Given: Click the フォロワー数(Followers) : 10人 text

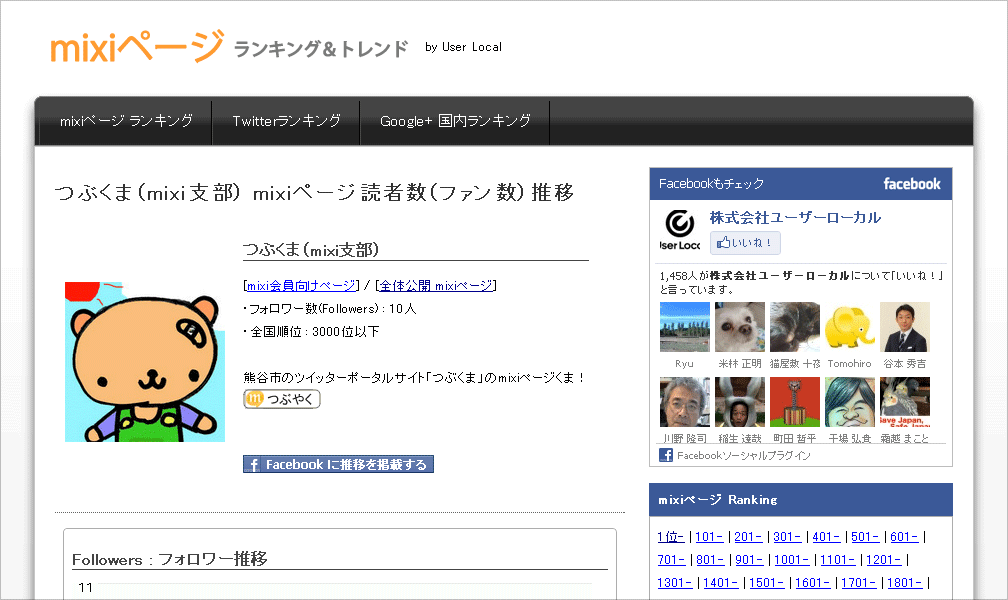Looking at the screenshot, I should coord(332,309).
